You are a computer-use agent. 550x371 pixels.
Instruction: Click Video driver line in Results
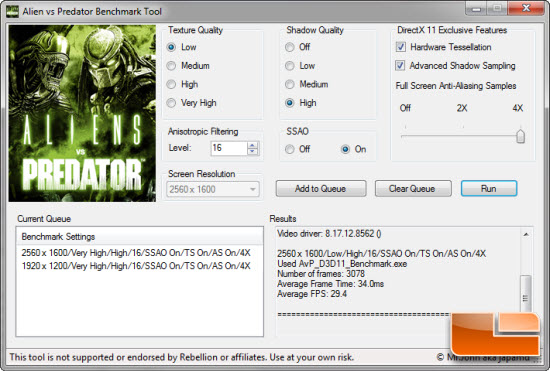click(x=329, y=234)
